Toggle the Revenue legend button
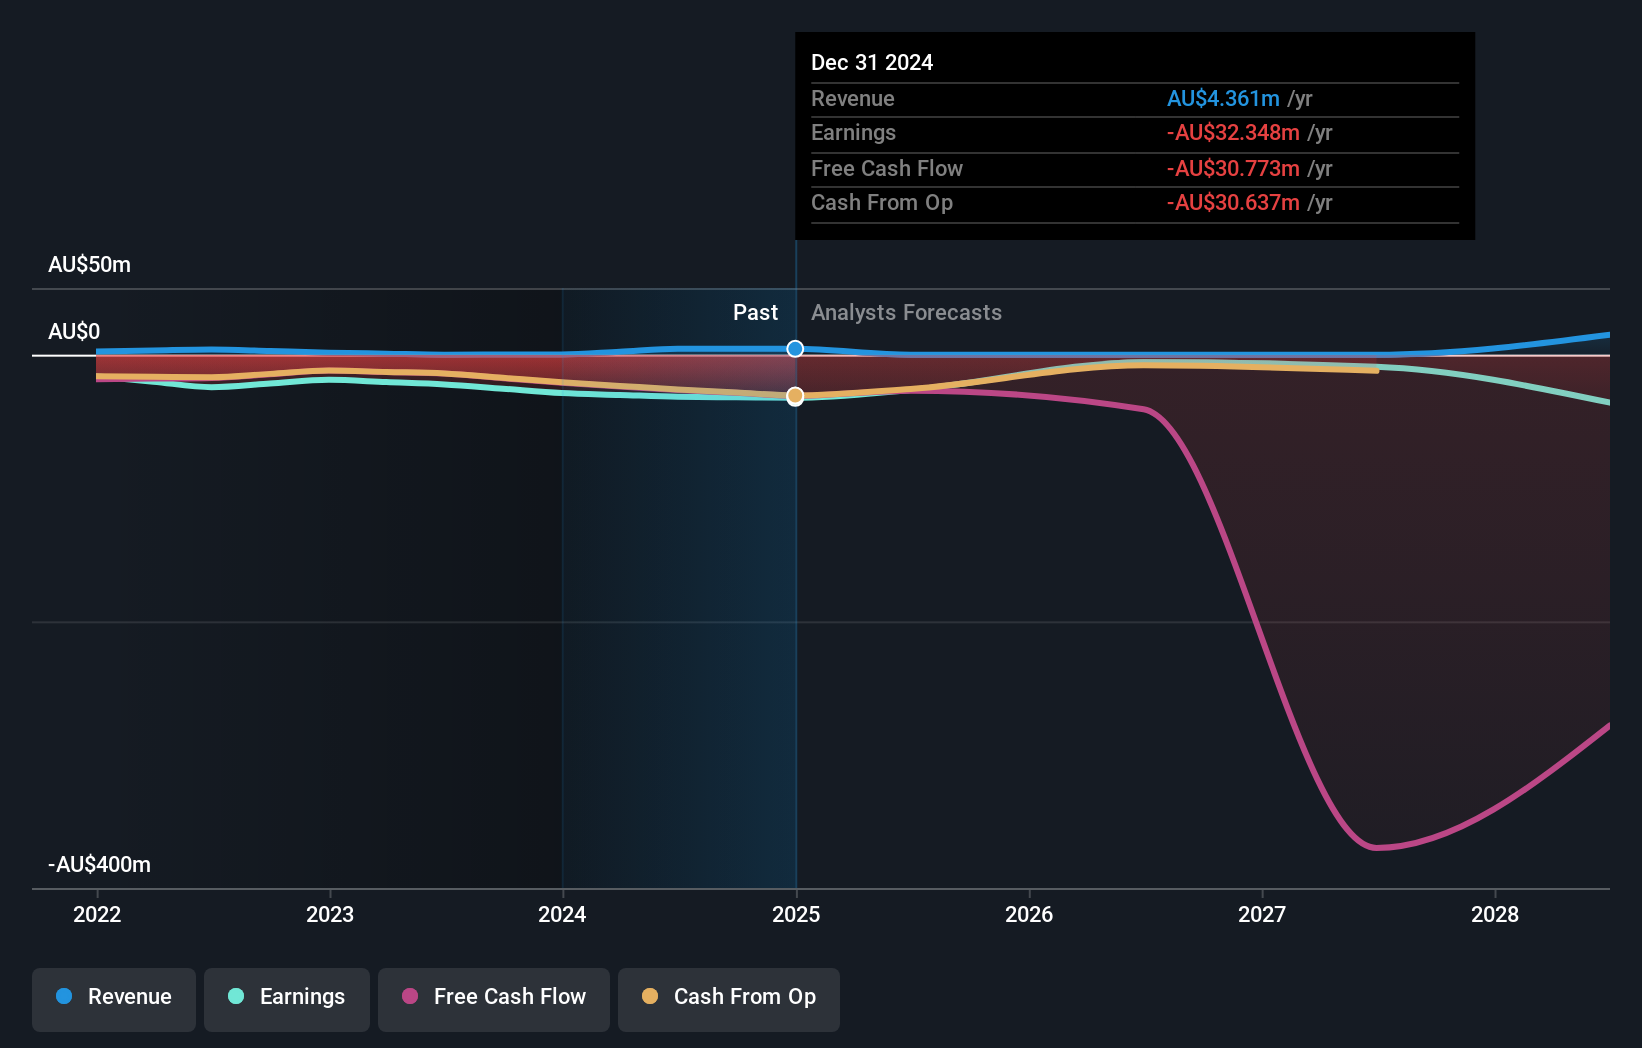The height and width of the screenshot is (1048, 1642). (x=114, y=999)
